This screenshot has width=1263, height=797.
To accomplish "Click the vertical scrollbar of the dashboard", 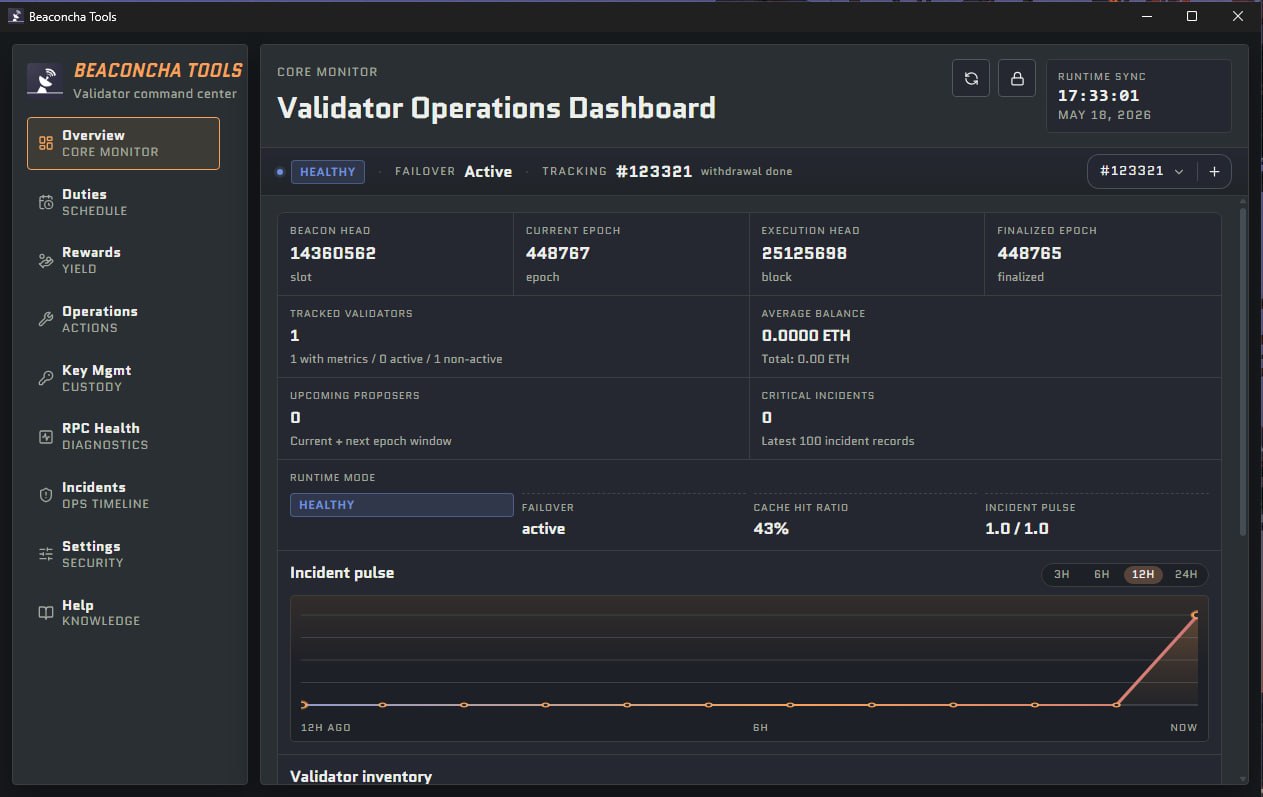I will tap(1242, 370).
